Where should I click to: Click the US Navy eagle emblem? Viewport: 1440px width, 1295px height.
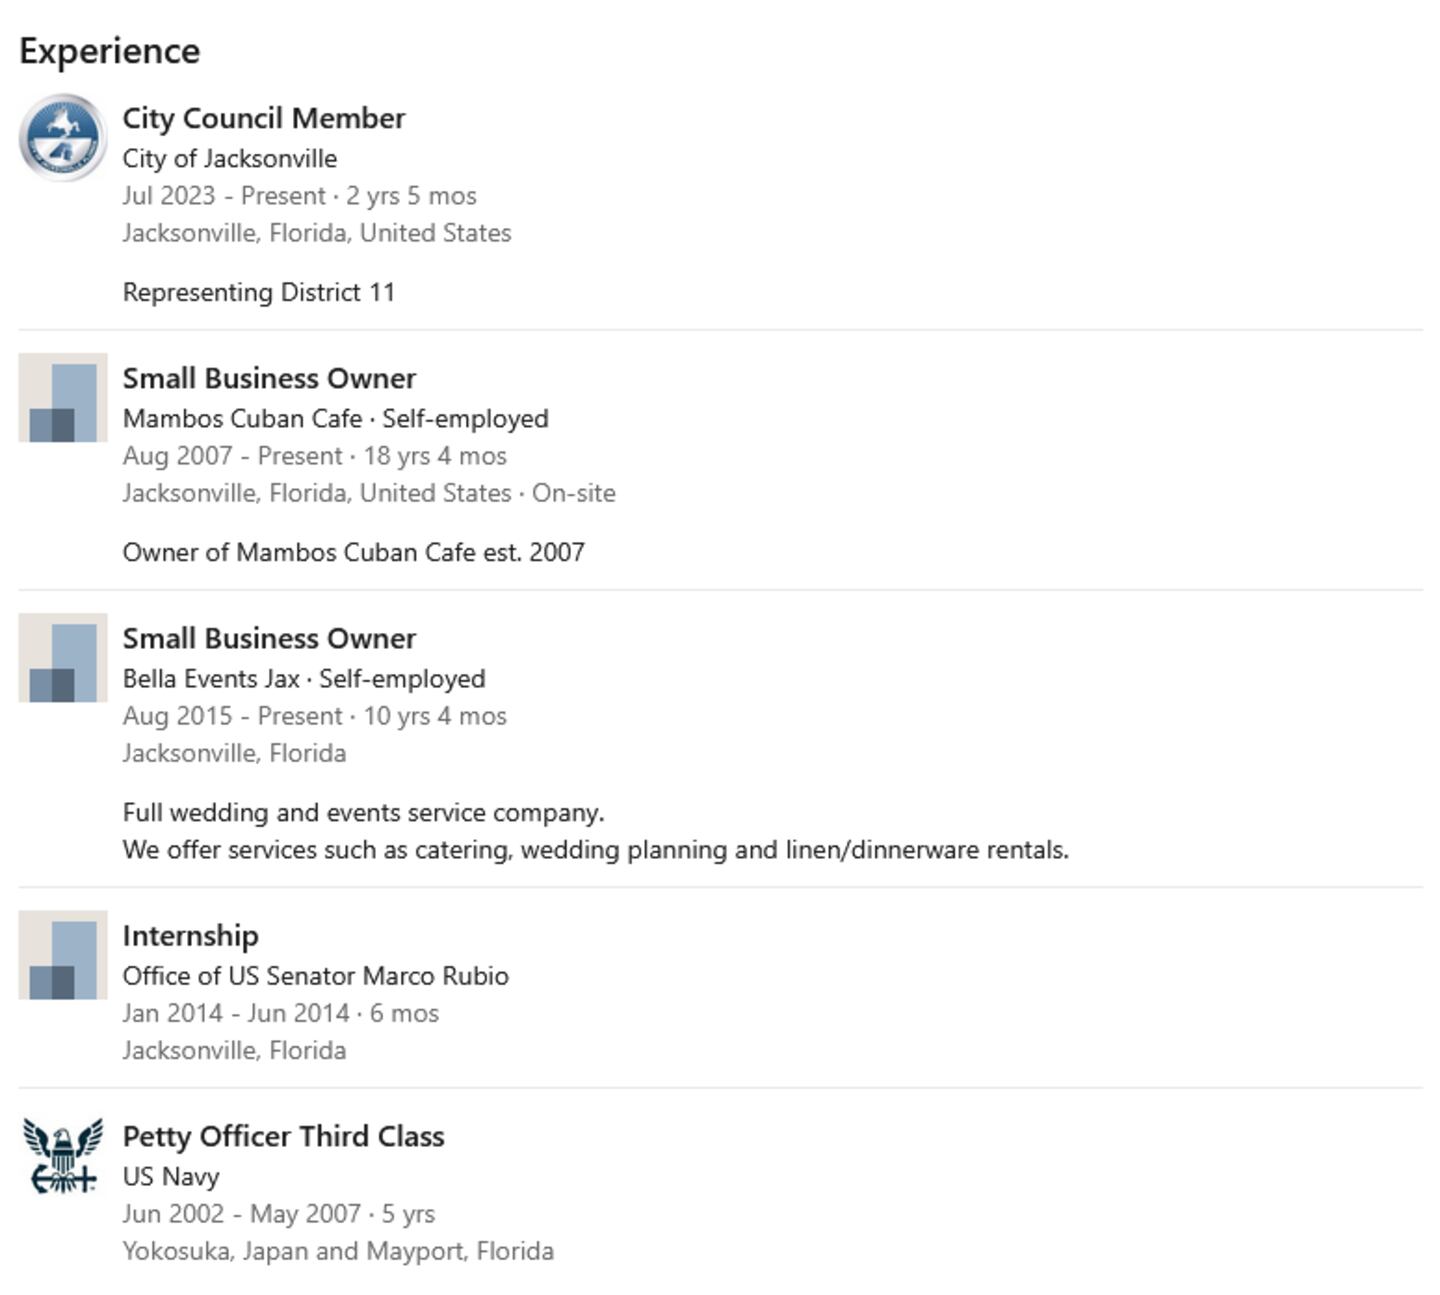(63, 1155)
